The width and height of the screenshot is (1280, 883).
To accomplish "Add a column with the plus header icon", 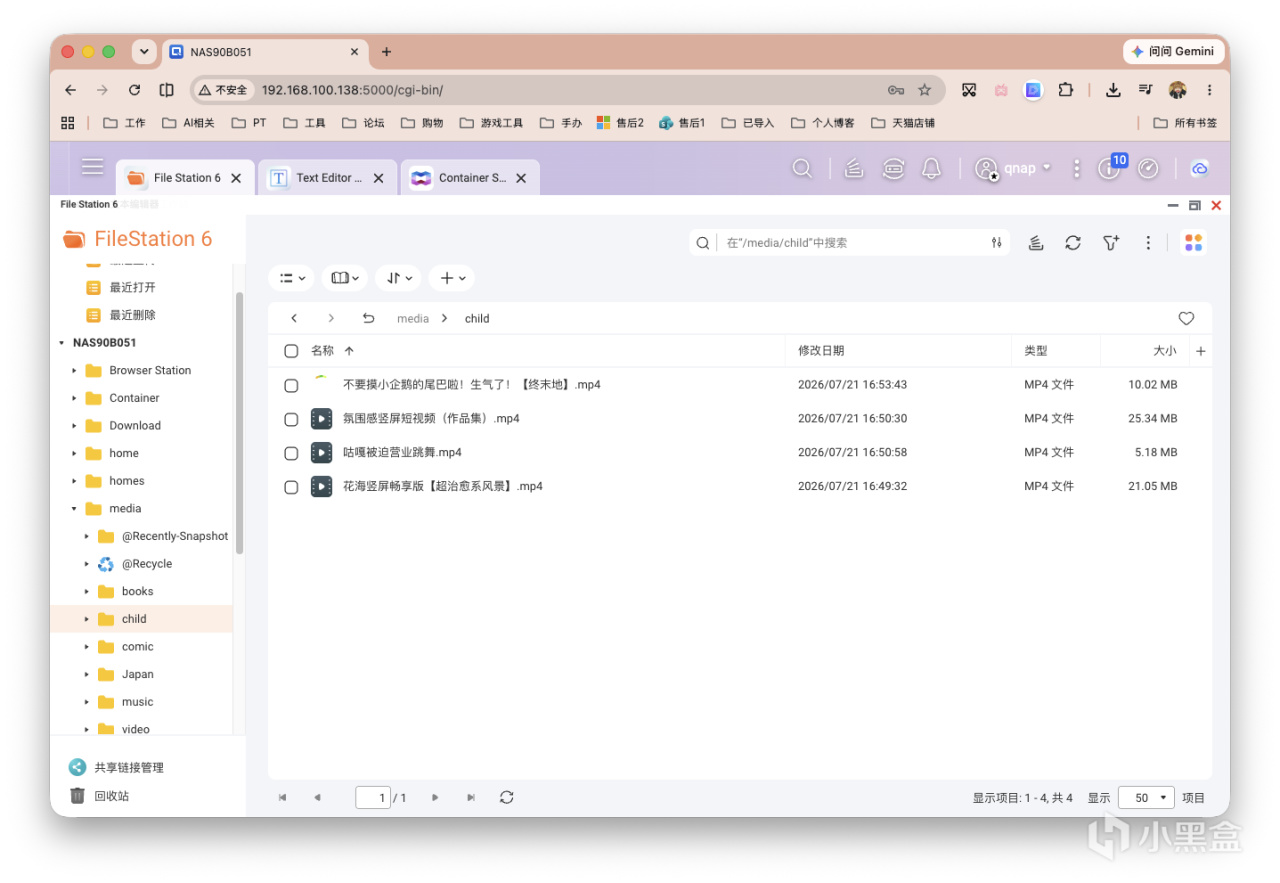I will click(x=1201, y=351).
